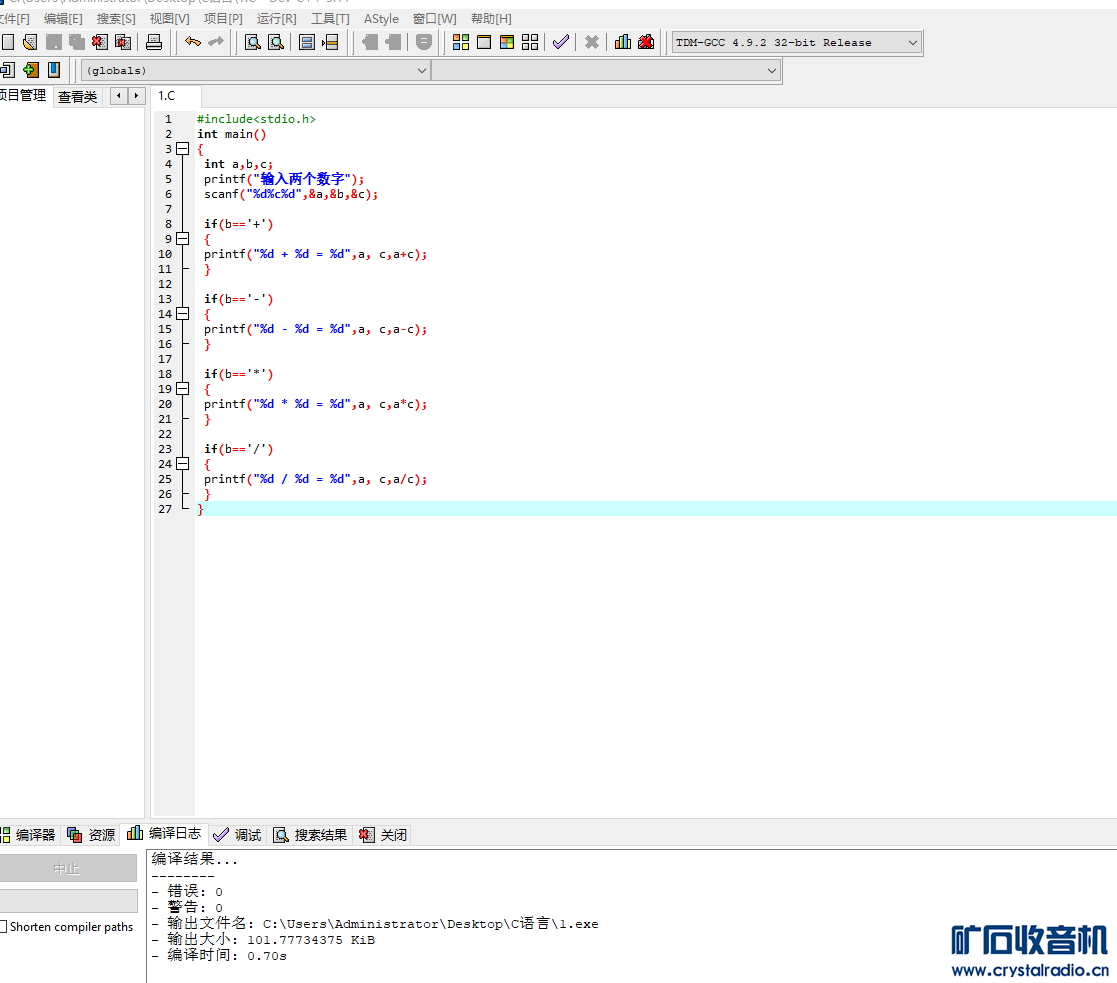Viewport: 1117px width, 983px height.
Task: Click the Find magnifier toolbar icon
Action: (x=253, y=42)
